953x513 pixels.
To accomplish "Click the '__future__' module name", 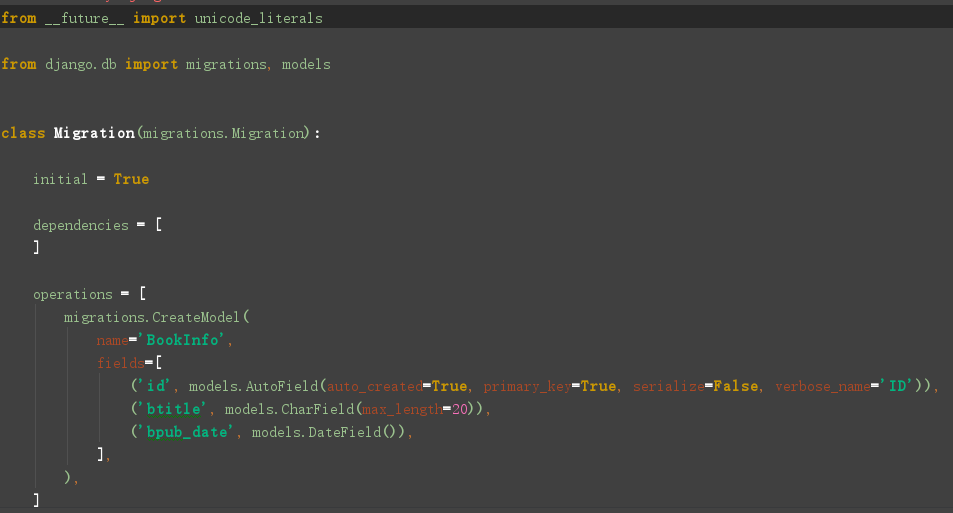I will coord(84,19).
